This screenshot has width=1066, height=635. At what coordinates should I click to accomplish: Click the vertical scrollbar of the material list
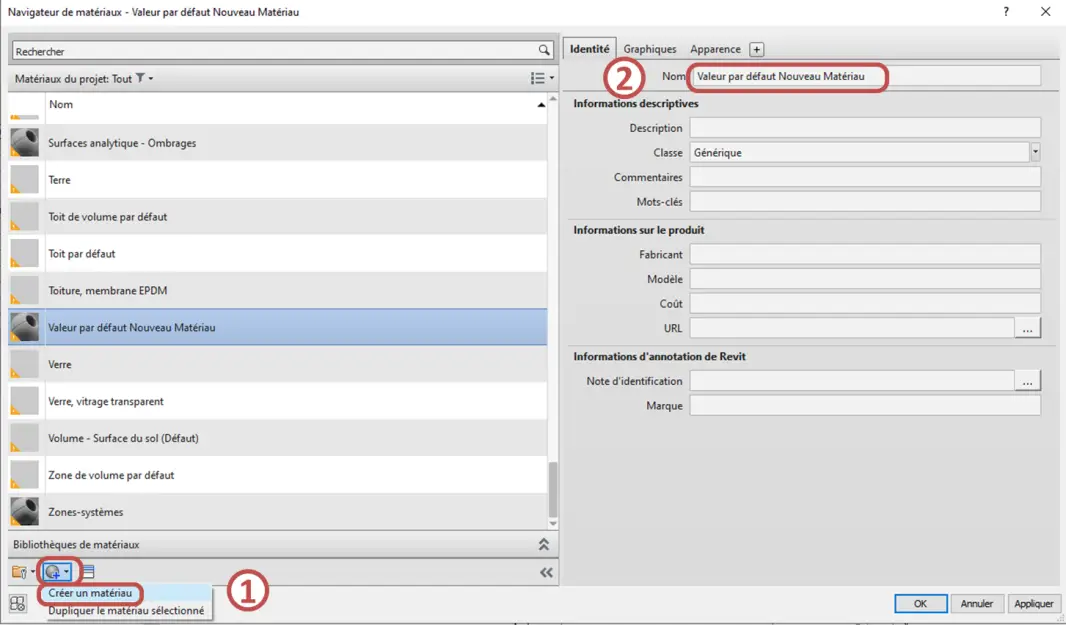point(553,490)
